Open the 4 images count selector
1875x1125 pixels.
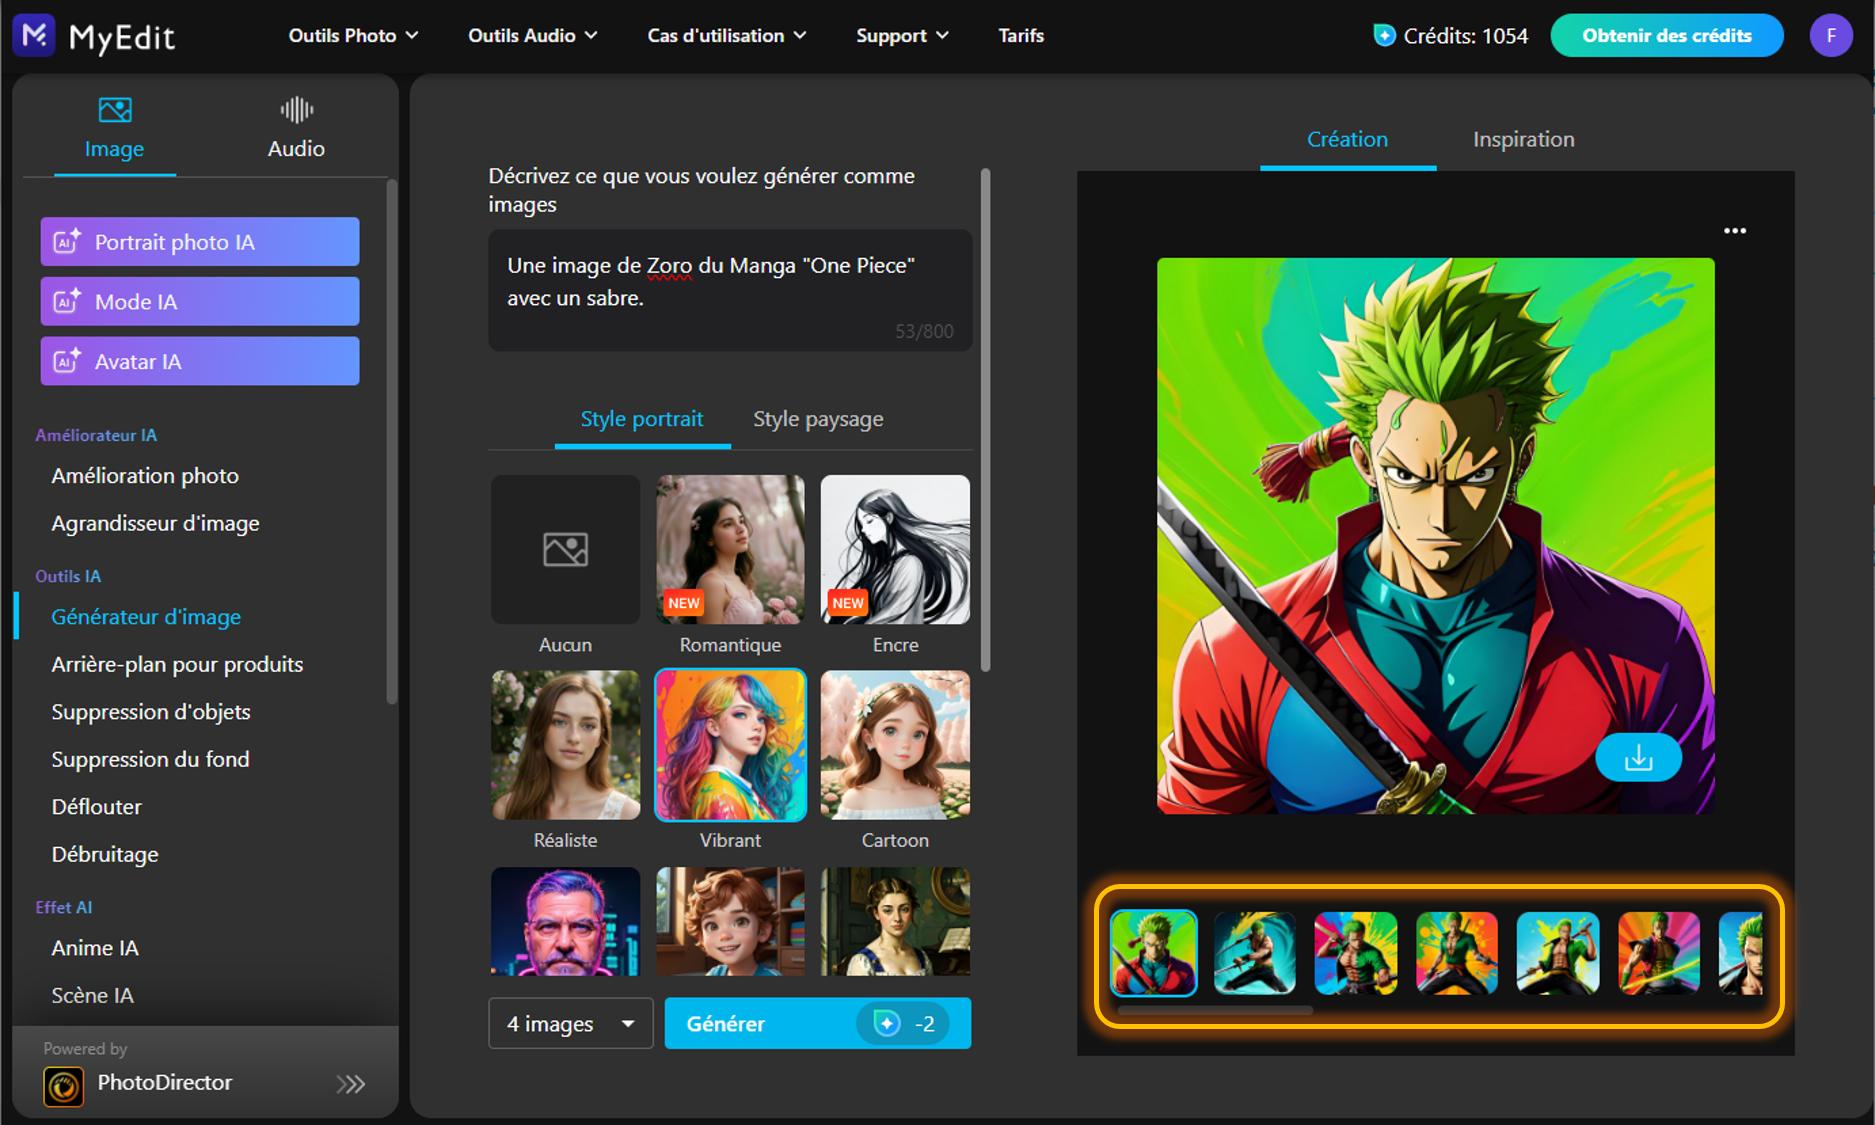(x=570, y=1023)
